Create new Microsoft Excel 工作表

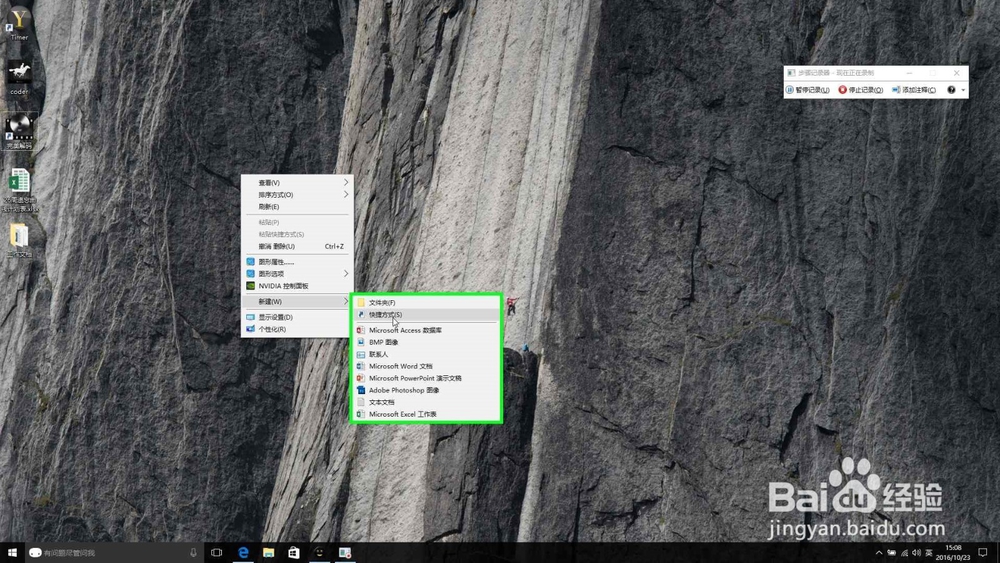coord(426,414)
